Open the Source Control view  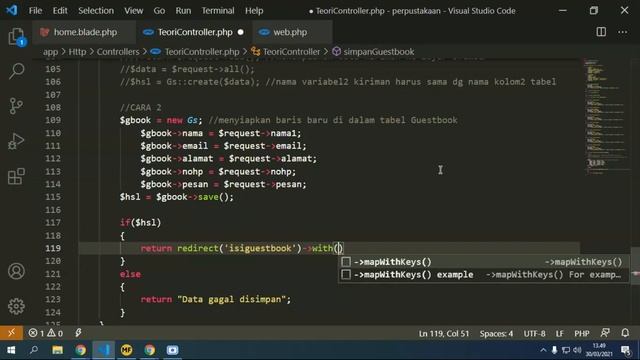tap(16, 106)
